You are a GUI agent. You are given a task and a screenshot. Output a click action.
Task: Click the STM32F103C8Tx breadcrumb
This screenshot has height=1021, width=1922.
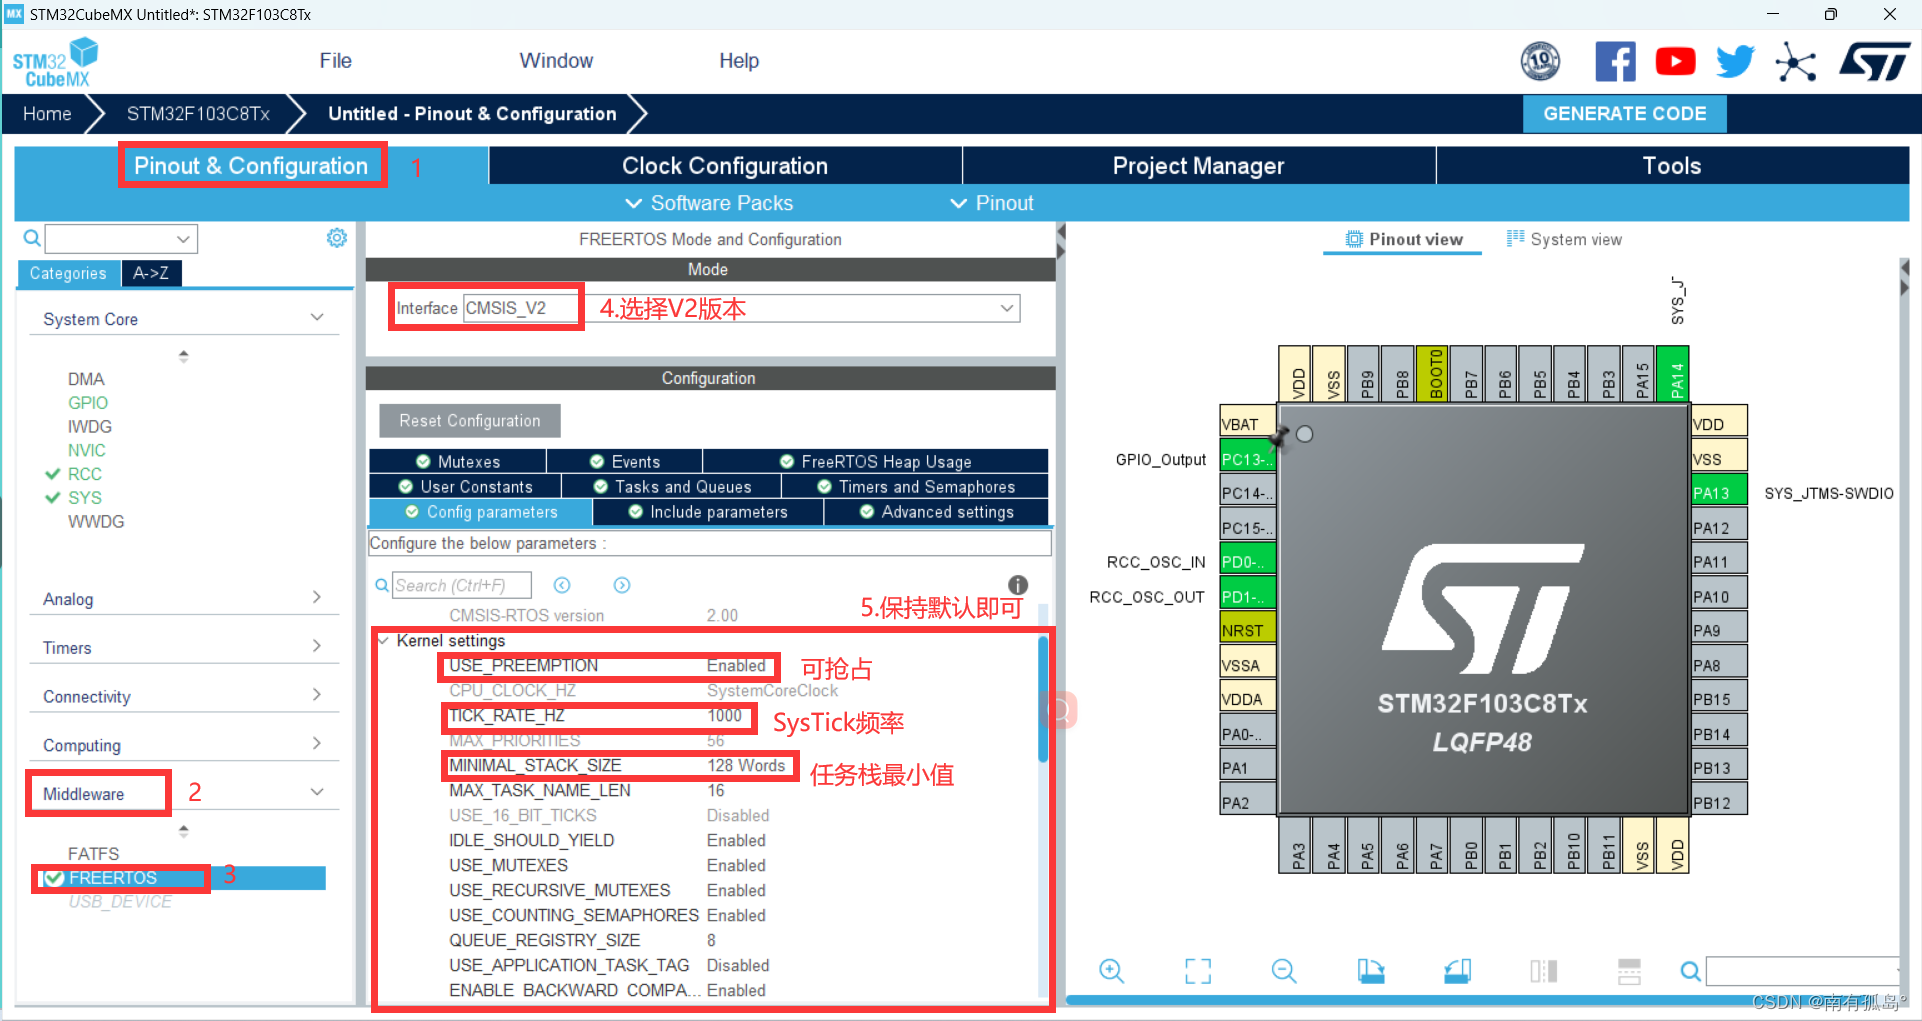click(198, 114)
